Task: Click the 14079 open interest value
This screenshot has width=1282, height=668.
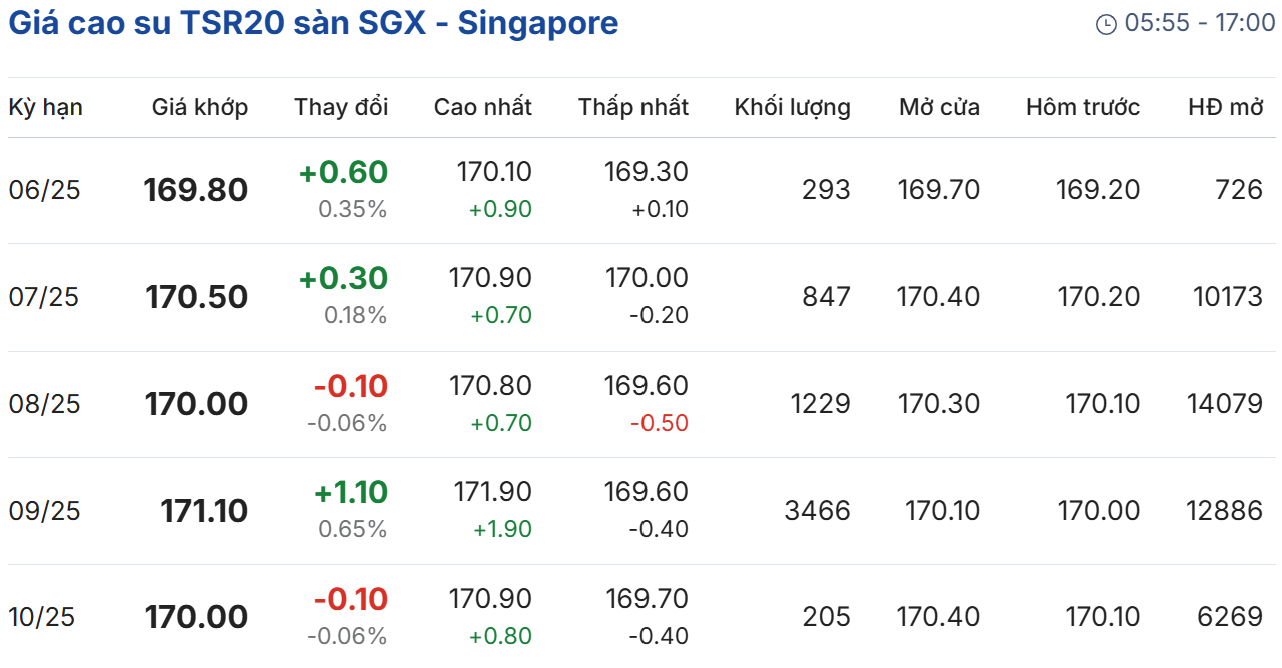Action: click(x=1225, y=404)
